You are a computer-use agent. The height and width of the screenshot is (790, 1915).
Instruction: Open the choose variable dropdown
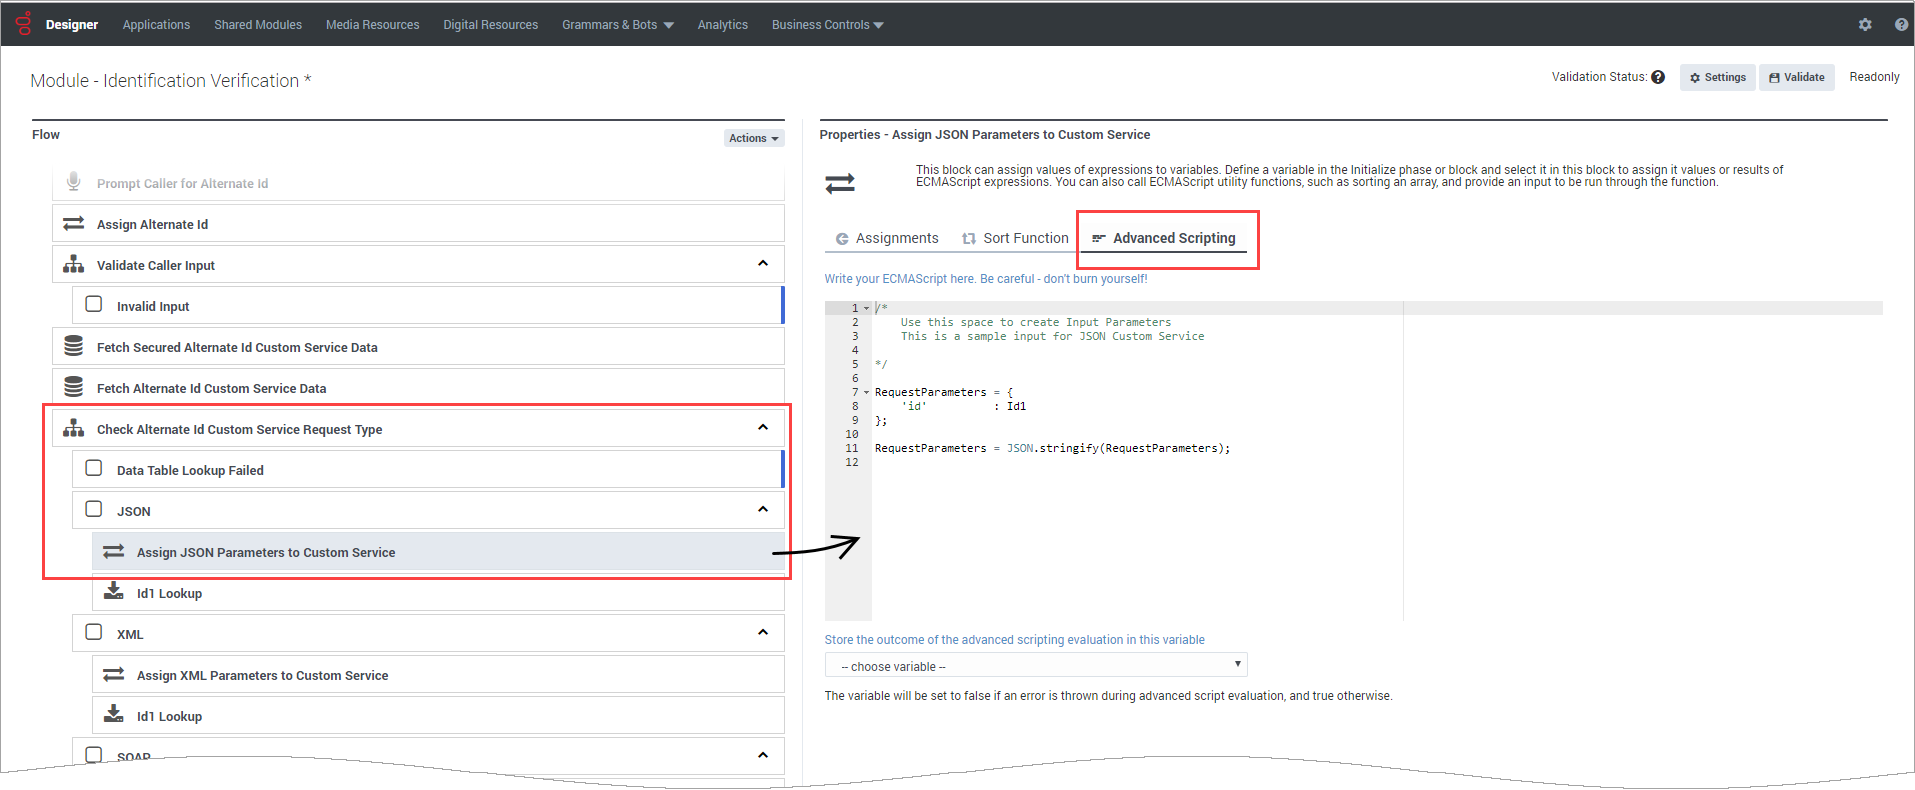pos(1035,666)
